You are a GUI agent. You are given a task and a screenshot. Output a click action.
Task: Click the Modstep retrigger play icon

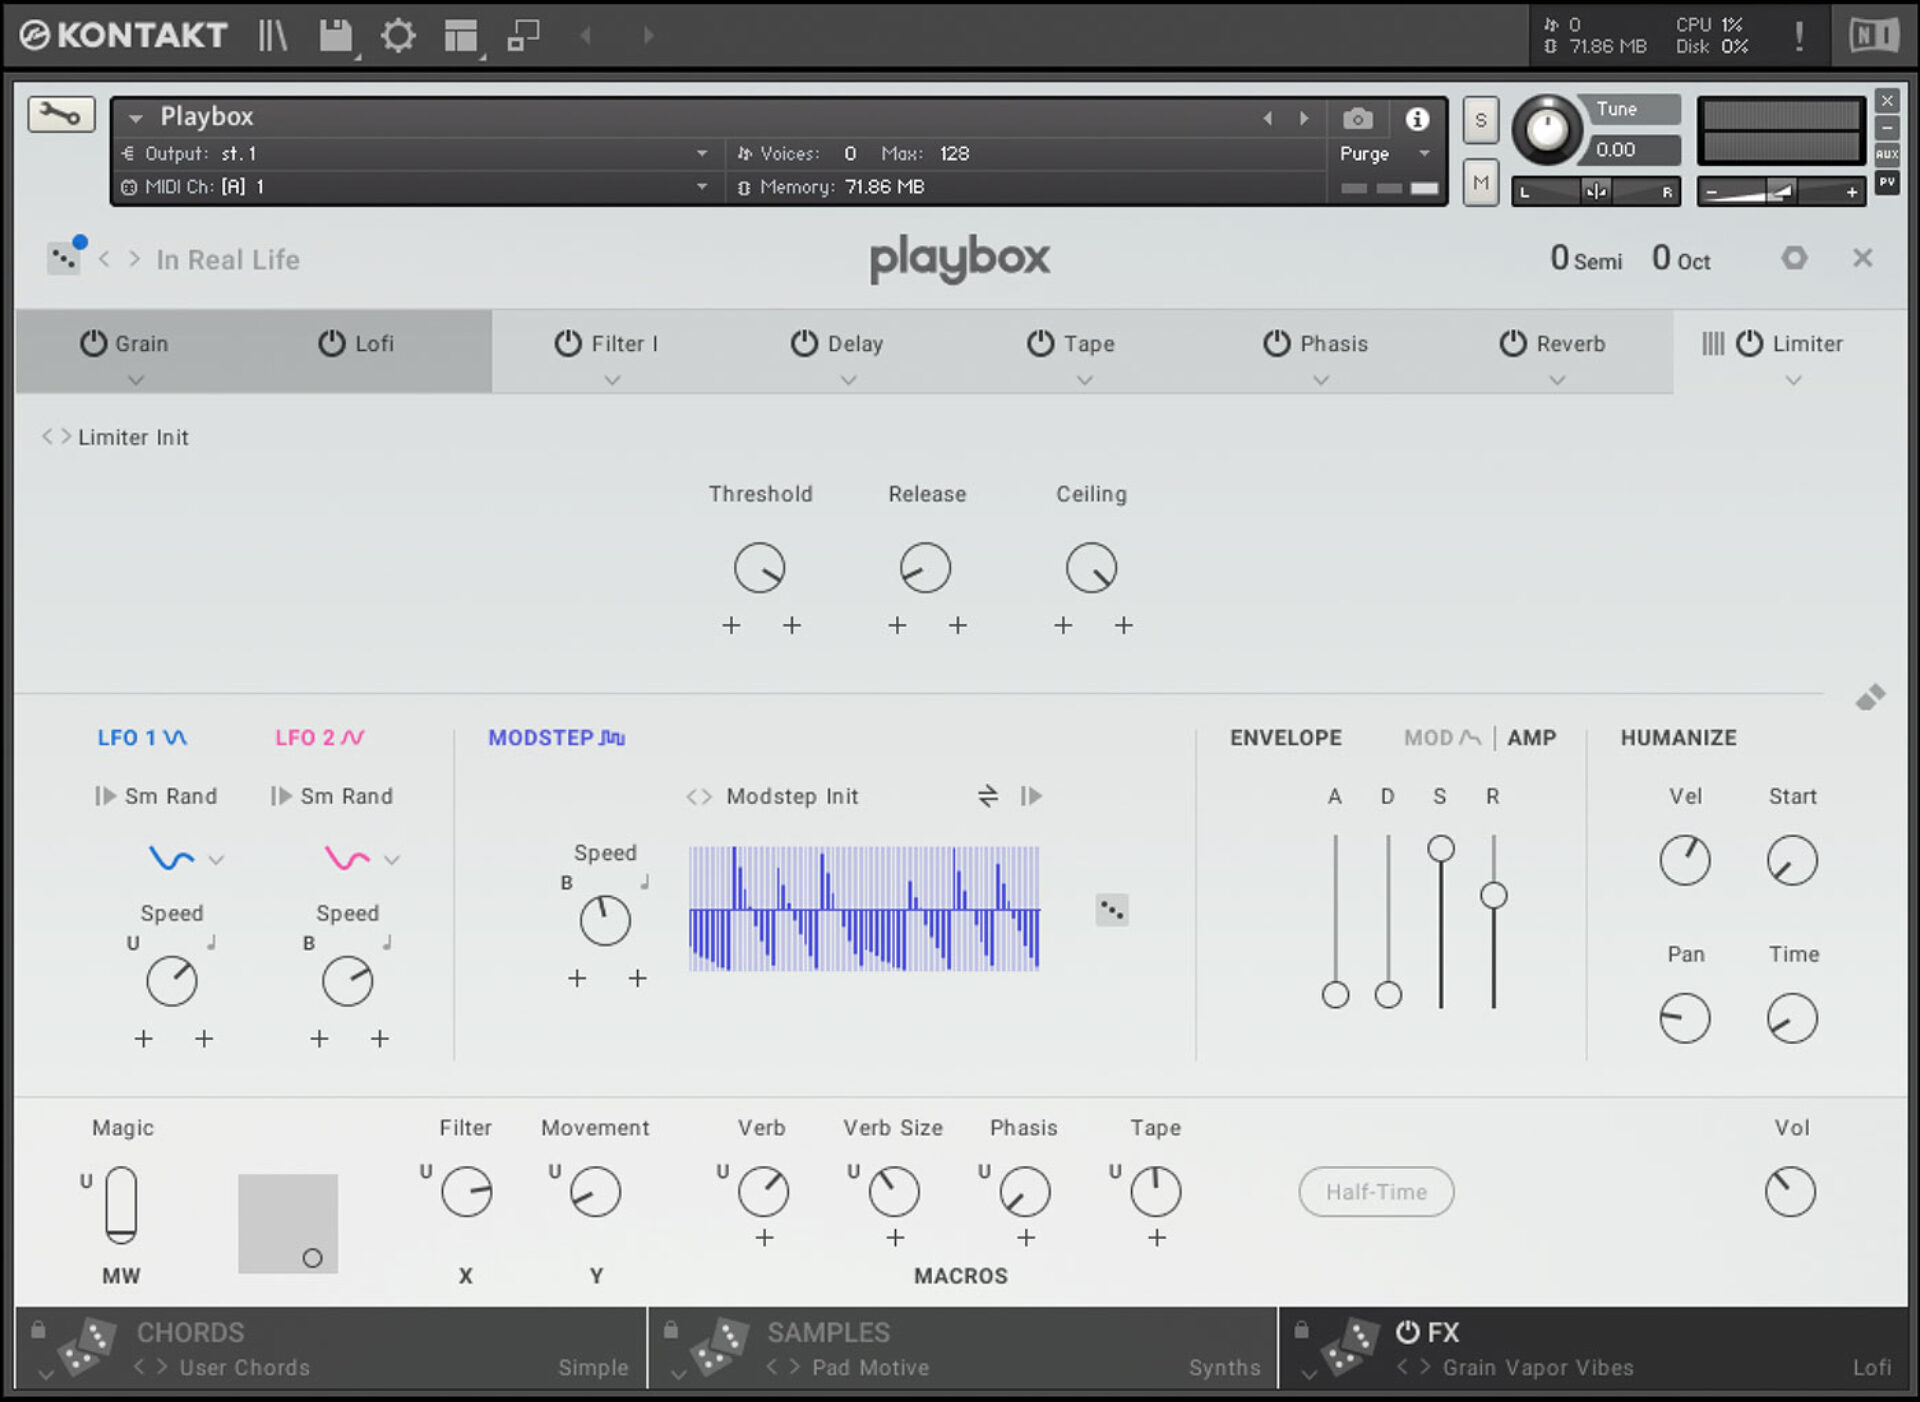tap(1031, 796)
